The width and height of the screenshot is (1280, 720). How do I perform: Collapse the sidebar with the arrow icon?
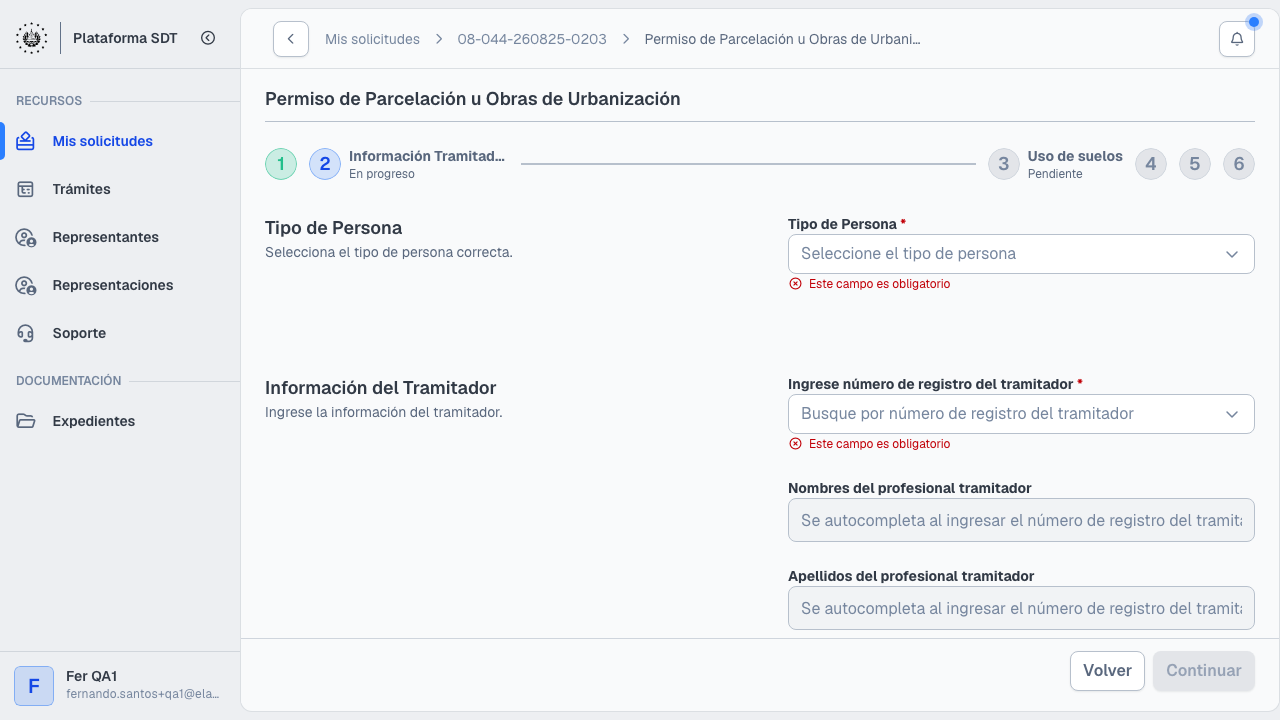click(x=208, y=38)
